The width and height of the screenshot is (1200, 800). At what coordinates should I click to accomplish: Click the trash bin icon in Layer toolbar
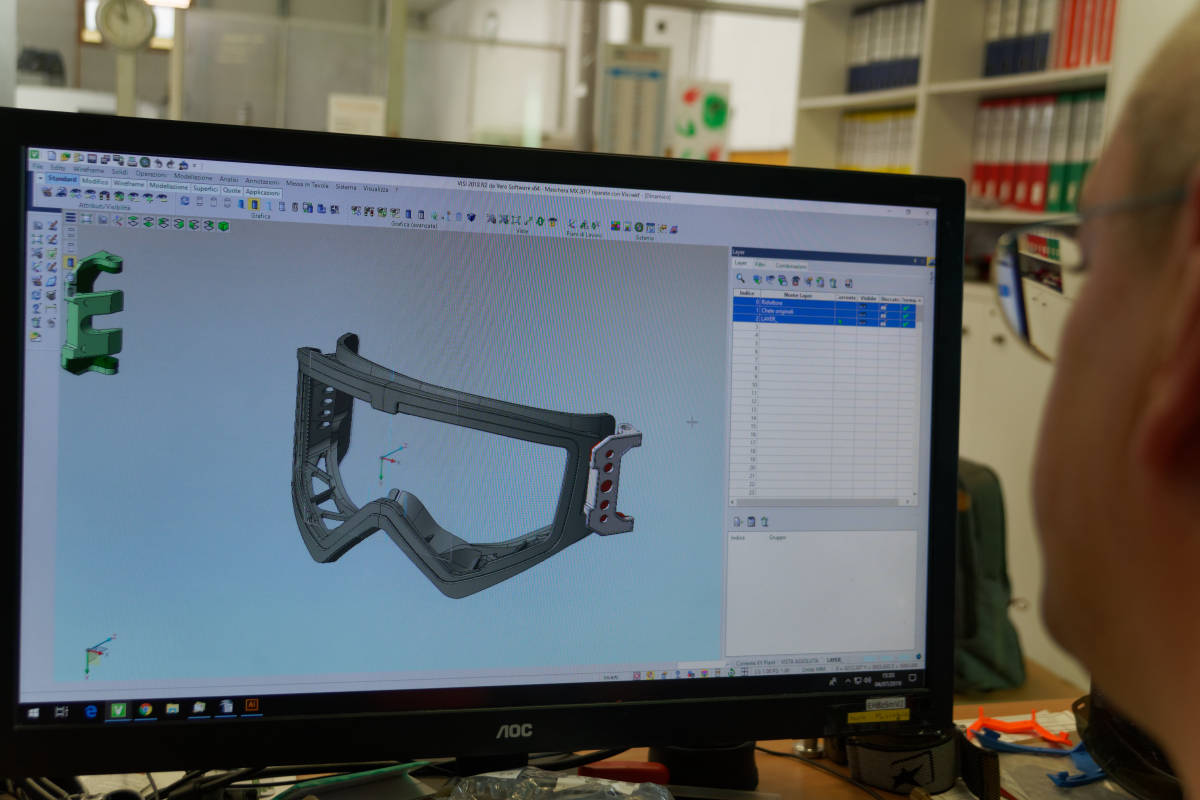tap(833, 282)
